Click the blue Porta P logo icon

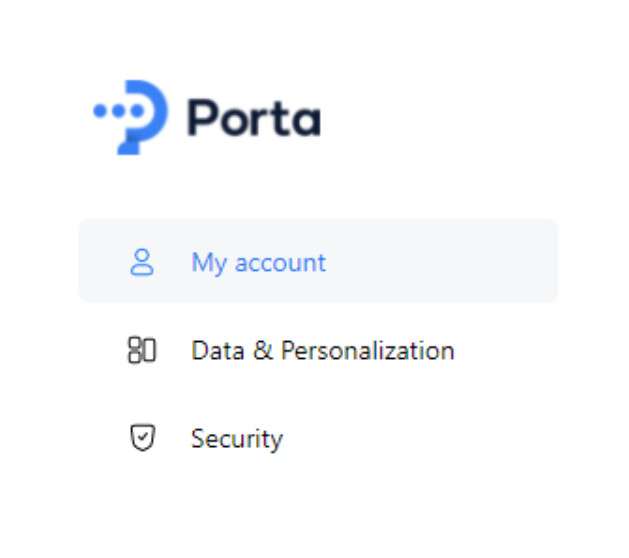(x=131, y=117)
